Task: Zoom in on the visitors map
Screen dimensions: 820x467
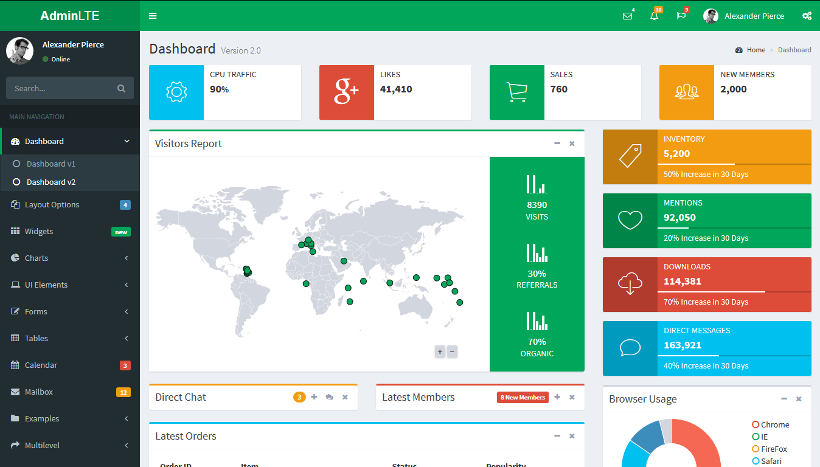Action: (x=439, y=351)
